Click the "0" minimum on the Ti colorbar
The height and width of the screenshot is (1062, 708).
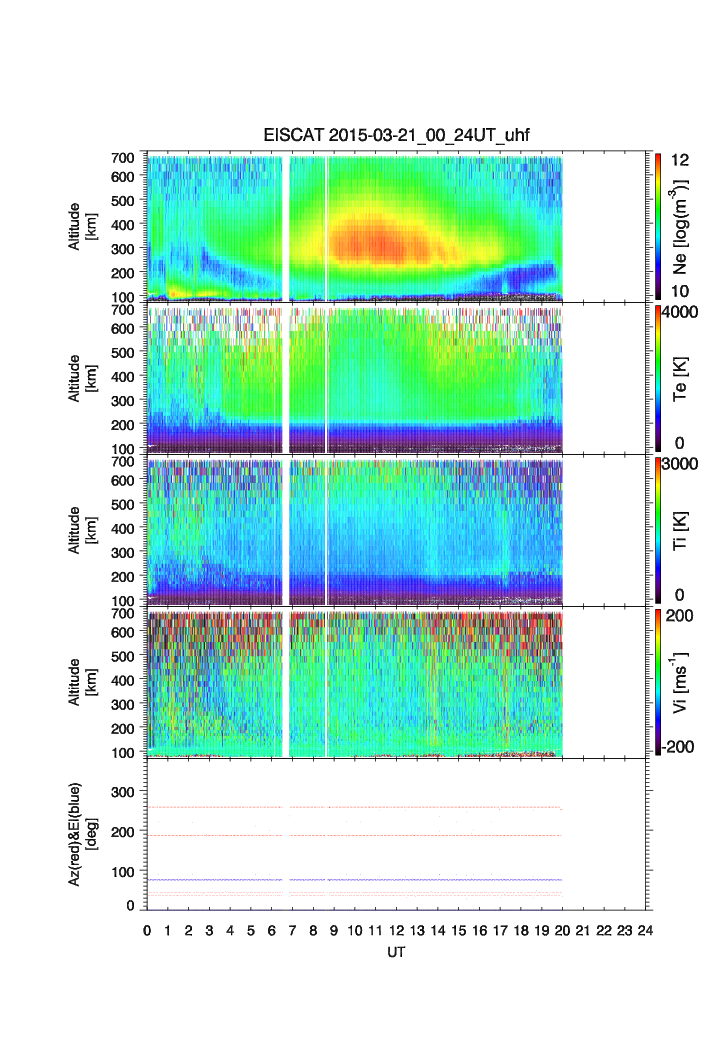coord(680,595)
